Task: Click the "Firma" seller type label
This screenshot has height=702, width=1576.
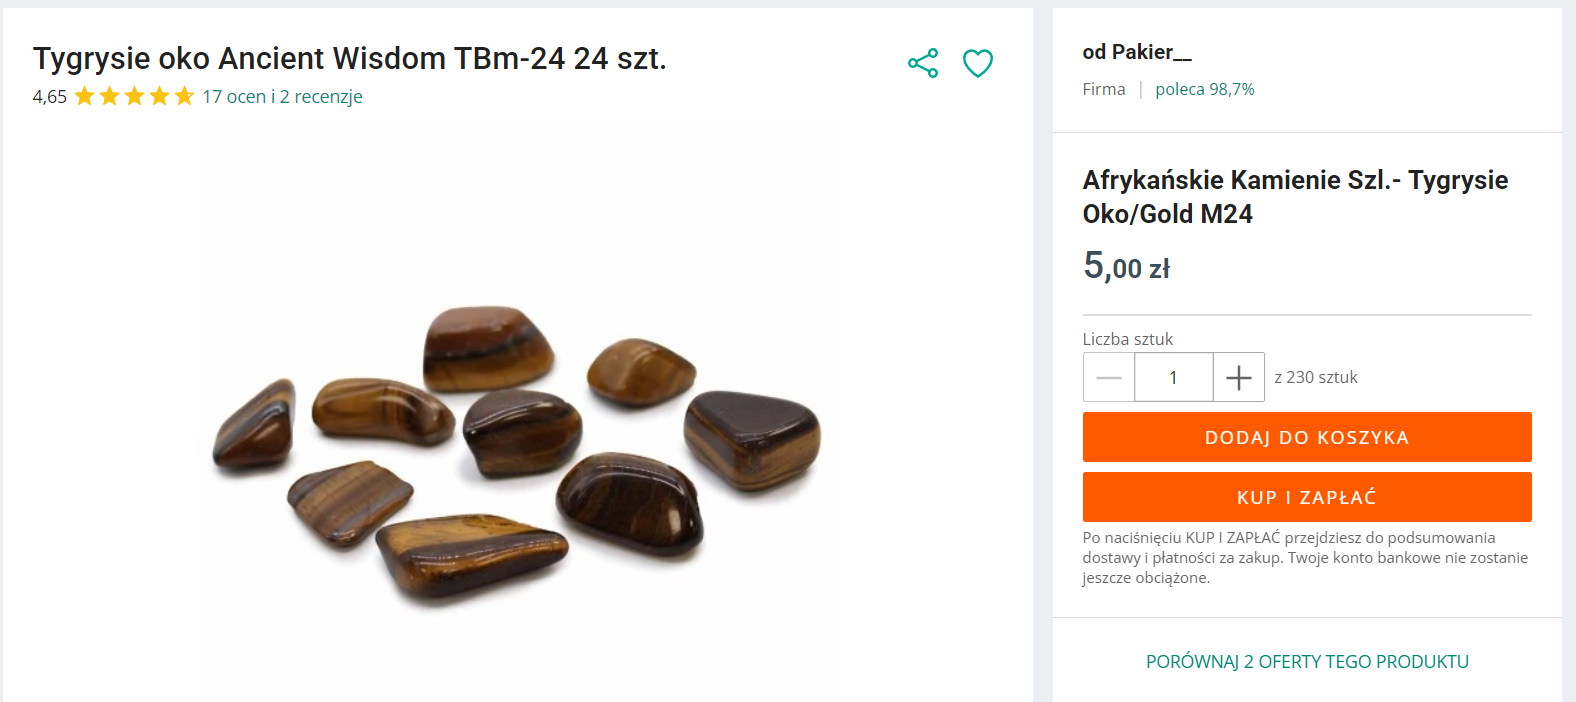Action: pyautogui.click(x=1103, y=89)
